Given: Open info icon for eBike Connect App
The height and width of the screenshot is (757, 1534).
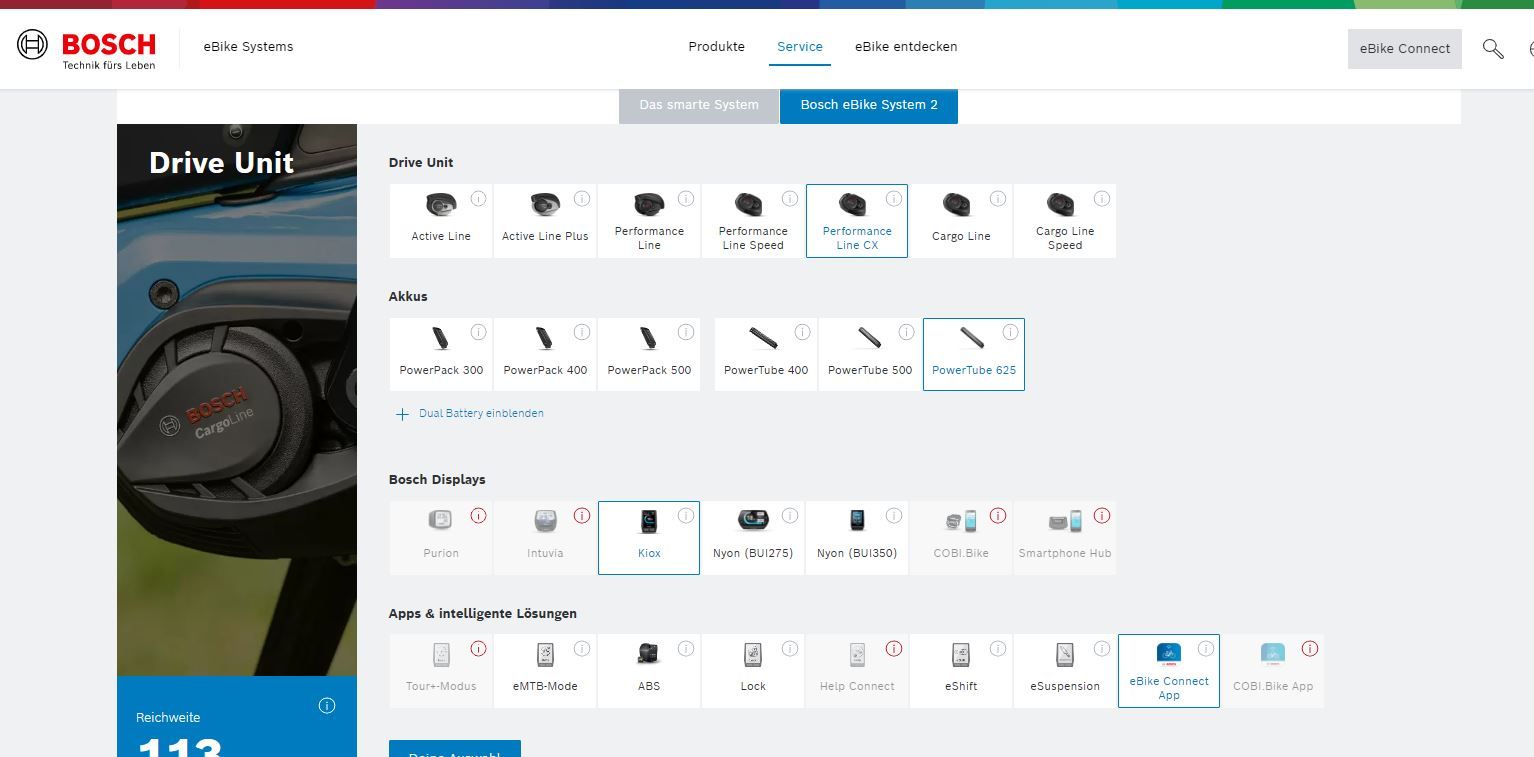Looking at the screenshot, I should coord(1206,648).
